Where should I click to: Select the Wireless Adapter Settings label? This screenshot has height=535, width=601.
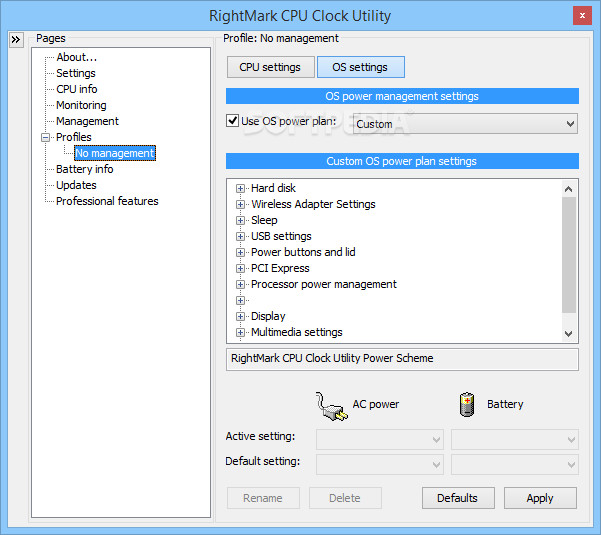pos(313,204)
